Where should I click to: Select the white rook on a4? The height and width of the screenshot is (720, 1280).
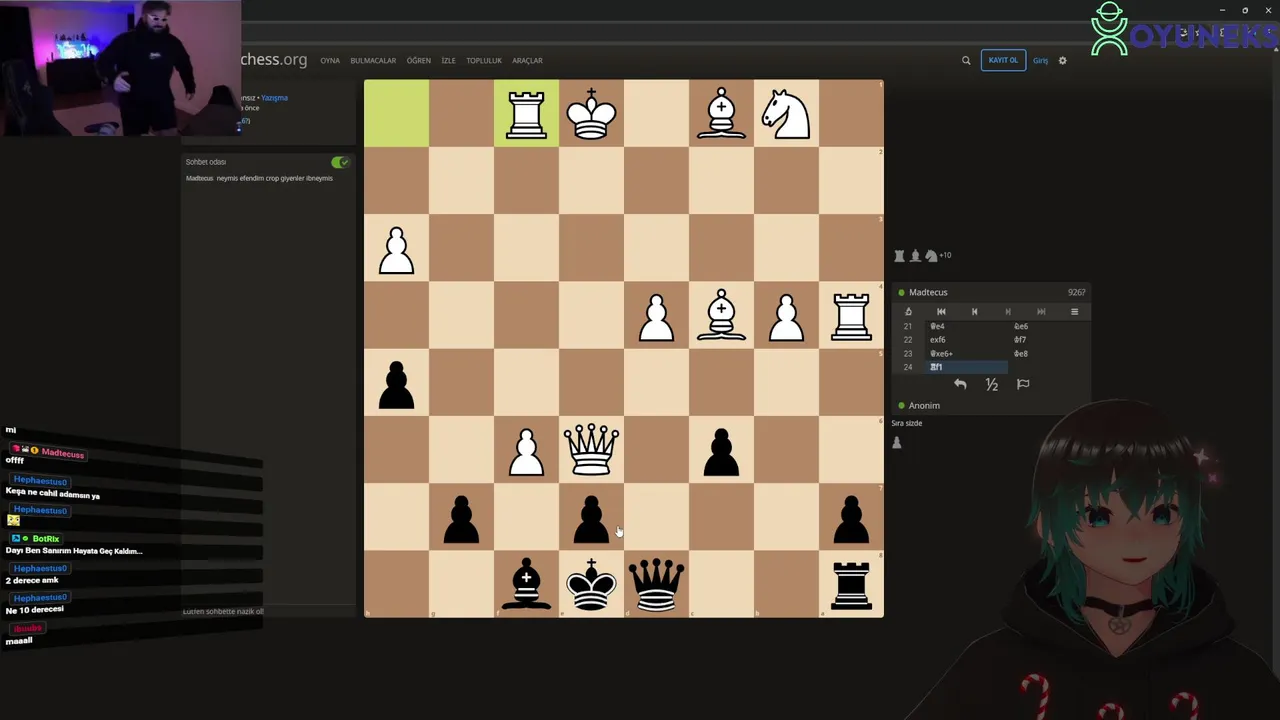[851, 315]
